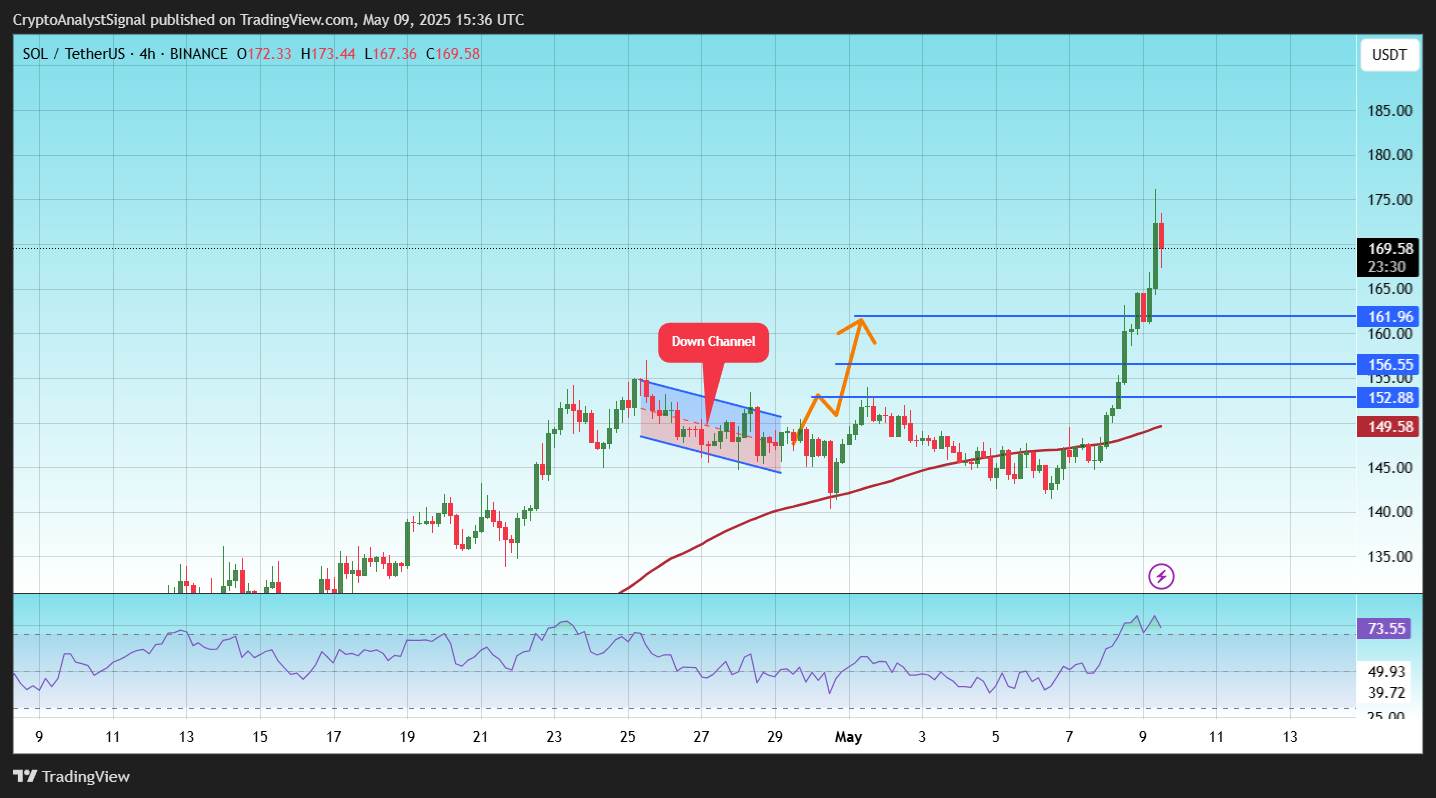This screenshot has width=1436, height=798.
Task: Click the purple lightning event icon
Action: (x=1161, y=576)
